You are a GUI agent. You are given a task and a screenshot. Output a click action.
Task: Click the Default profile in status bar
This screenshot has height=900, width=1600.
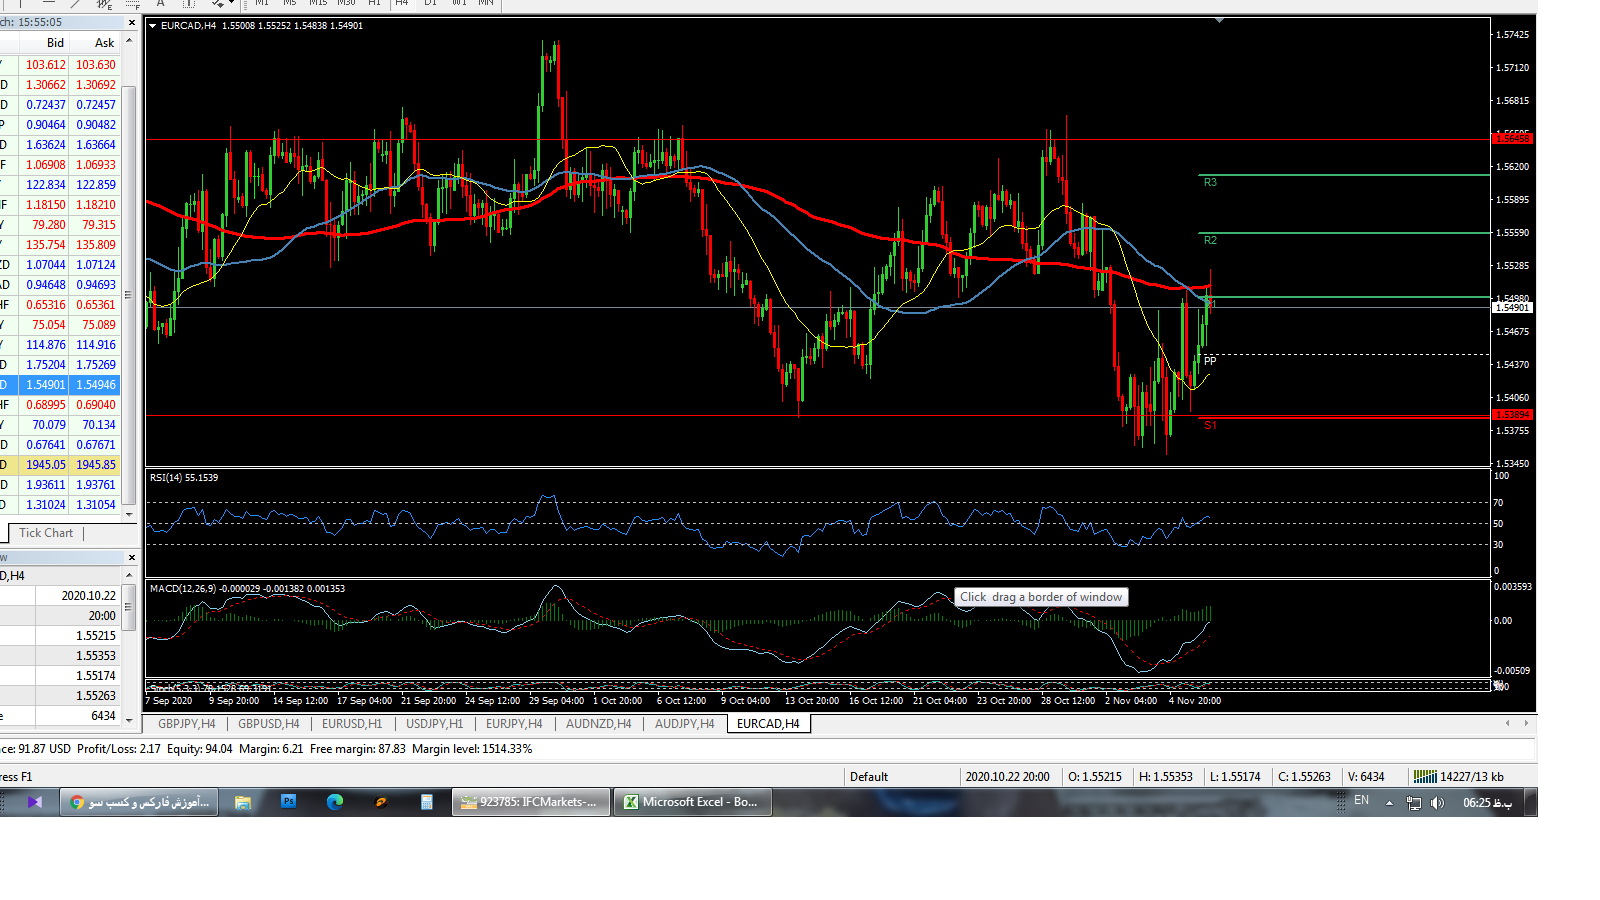tap(869, 777)
